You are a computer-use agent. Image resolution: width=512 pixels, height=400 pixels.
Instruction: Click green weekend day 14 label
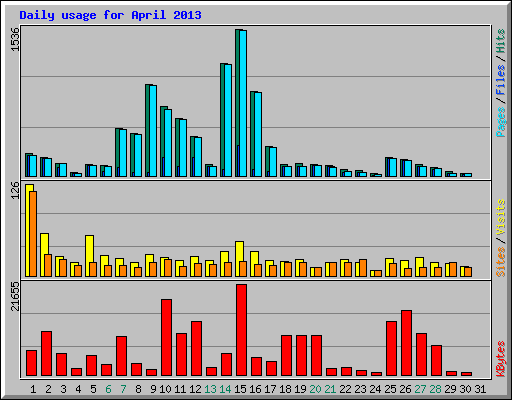point(225,389)
